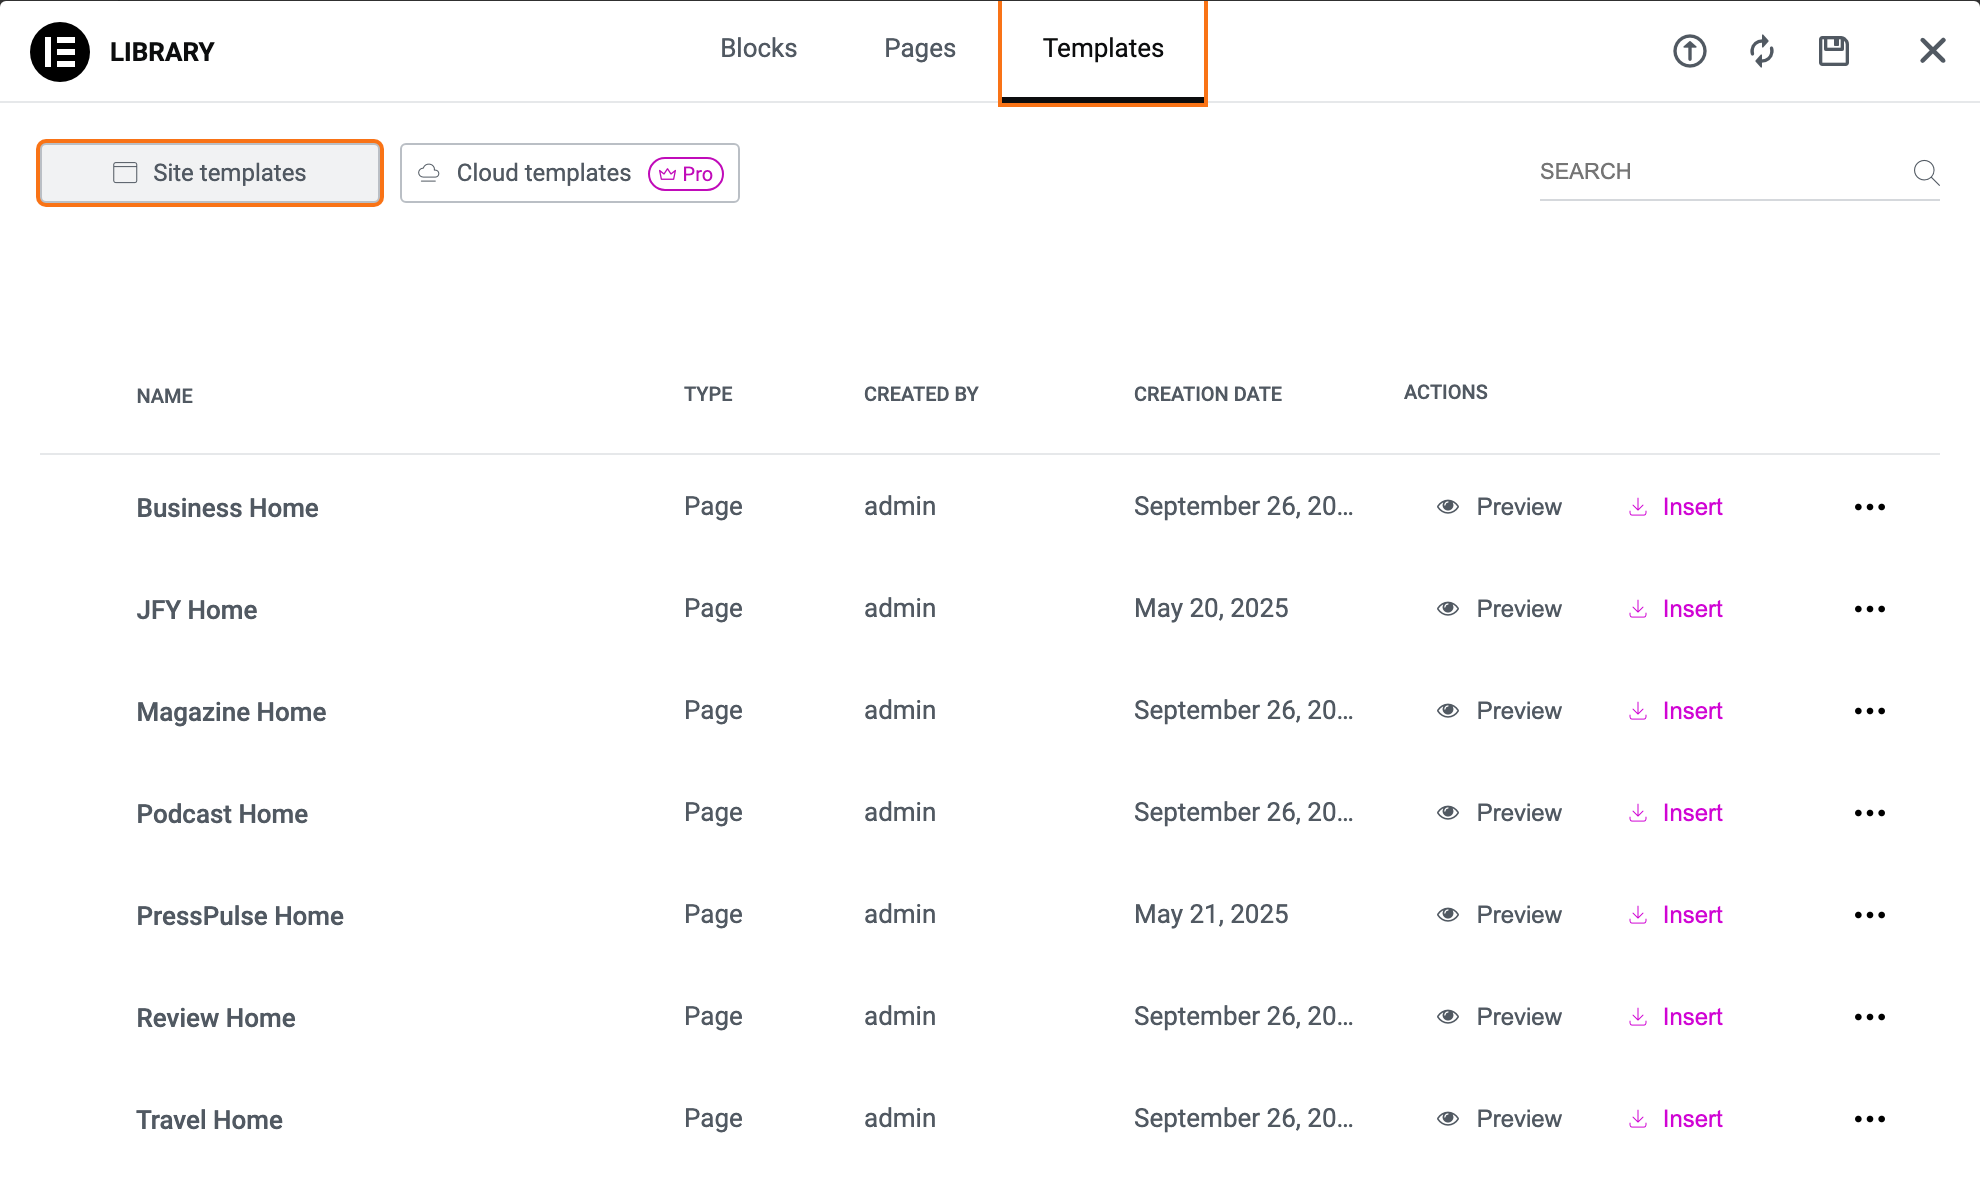Click the Elementor logo icon

(60, 52)
